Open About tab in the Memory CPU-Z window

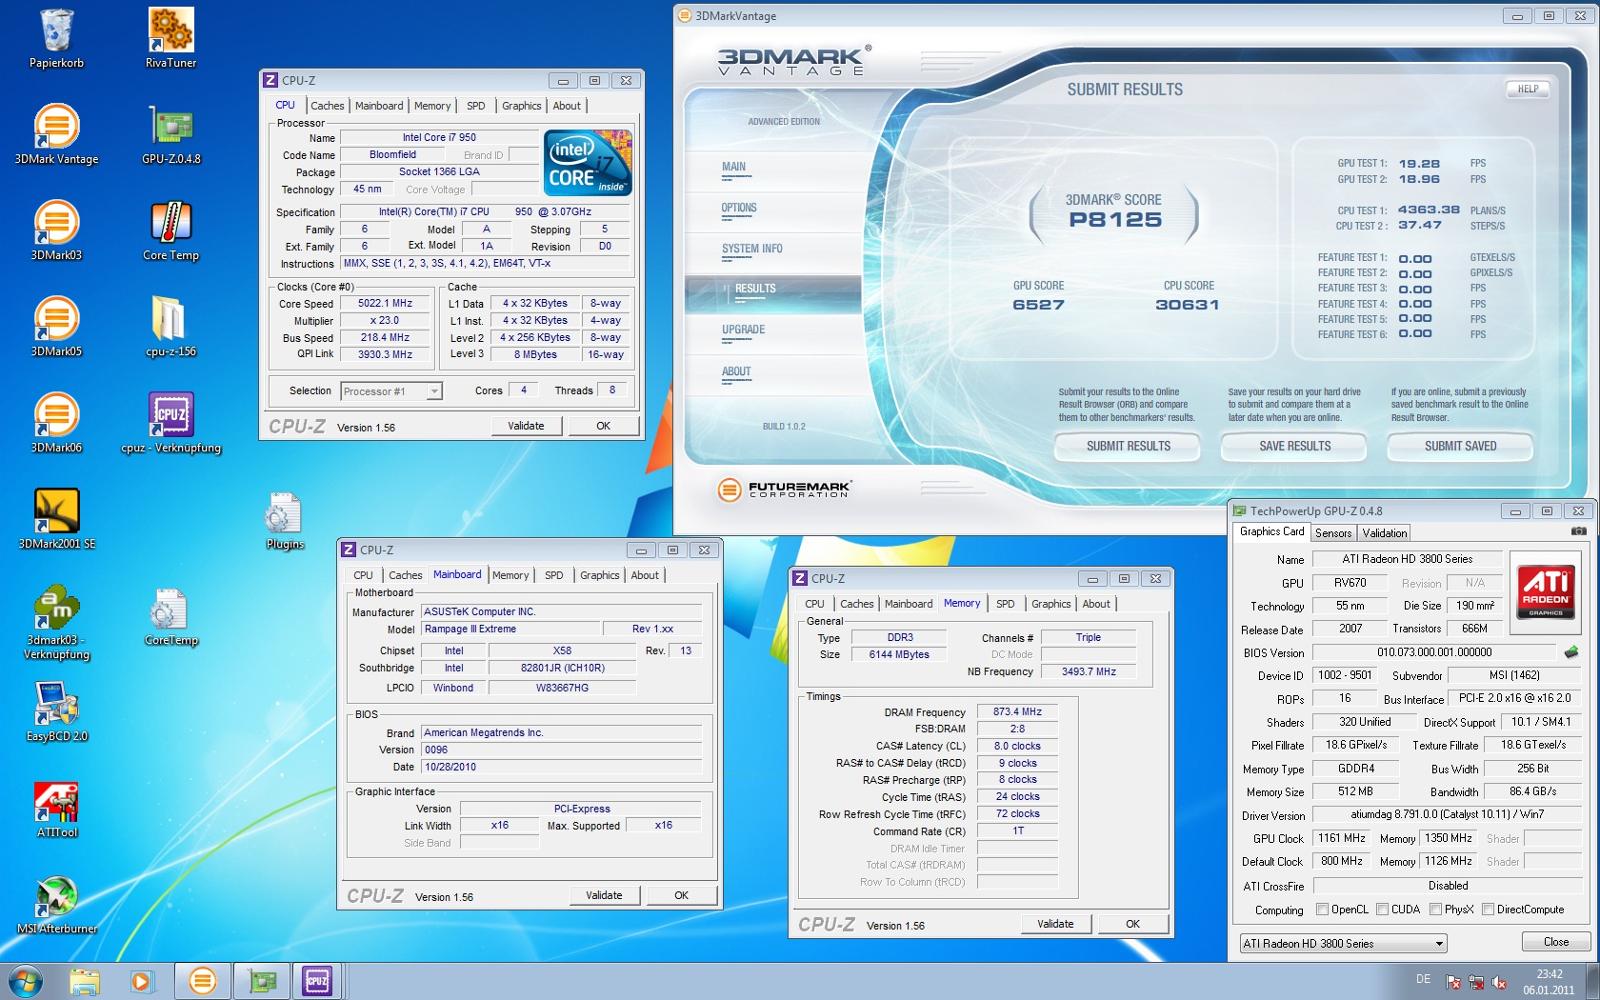point(1096,604)
